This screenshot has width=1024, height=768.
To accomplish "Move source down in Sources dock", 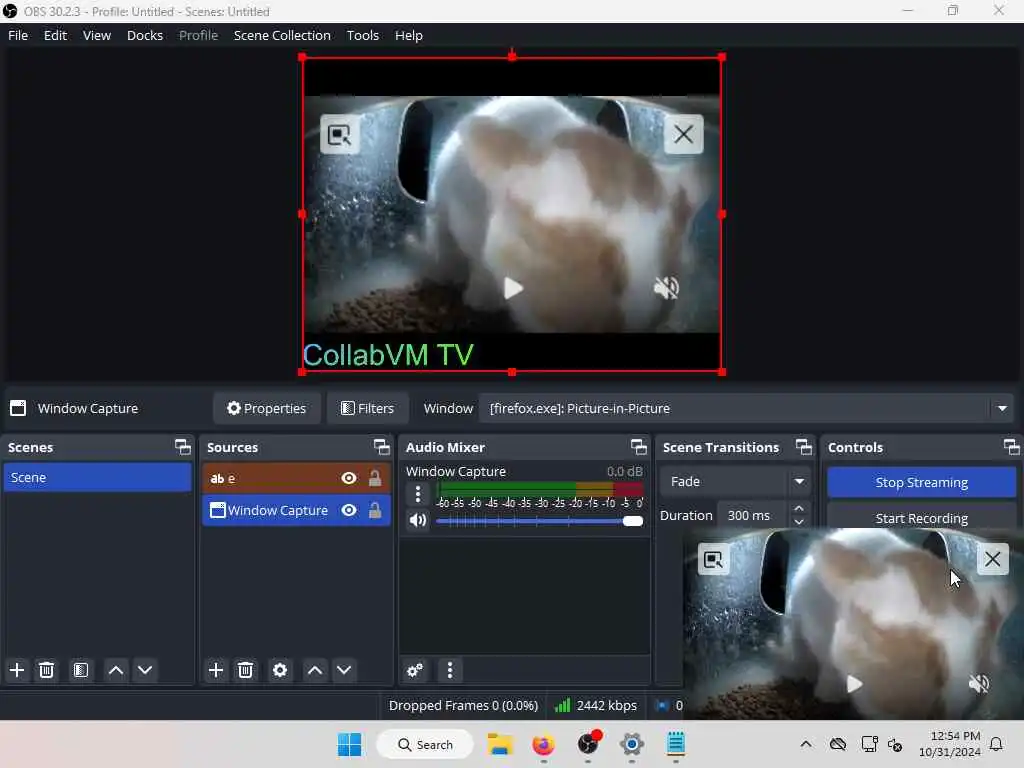I will [344, 670].
